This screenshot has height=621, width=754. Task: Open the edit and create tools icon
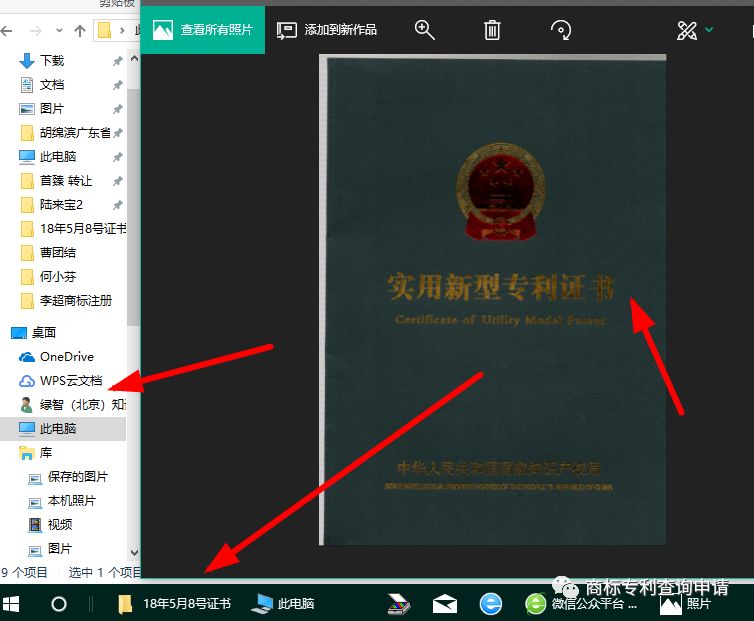click(x=687, y=30)
